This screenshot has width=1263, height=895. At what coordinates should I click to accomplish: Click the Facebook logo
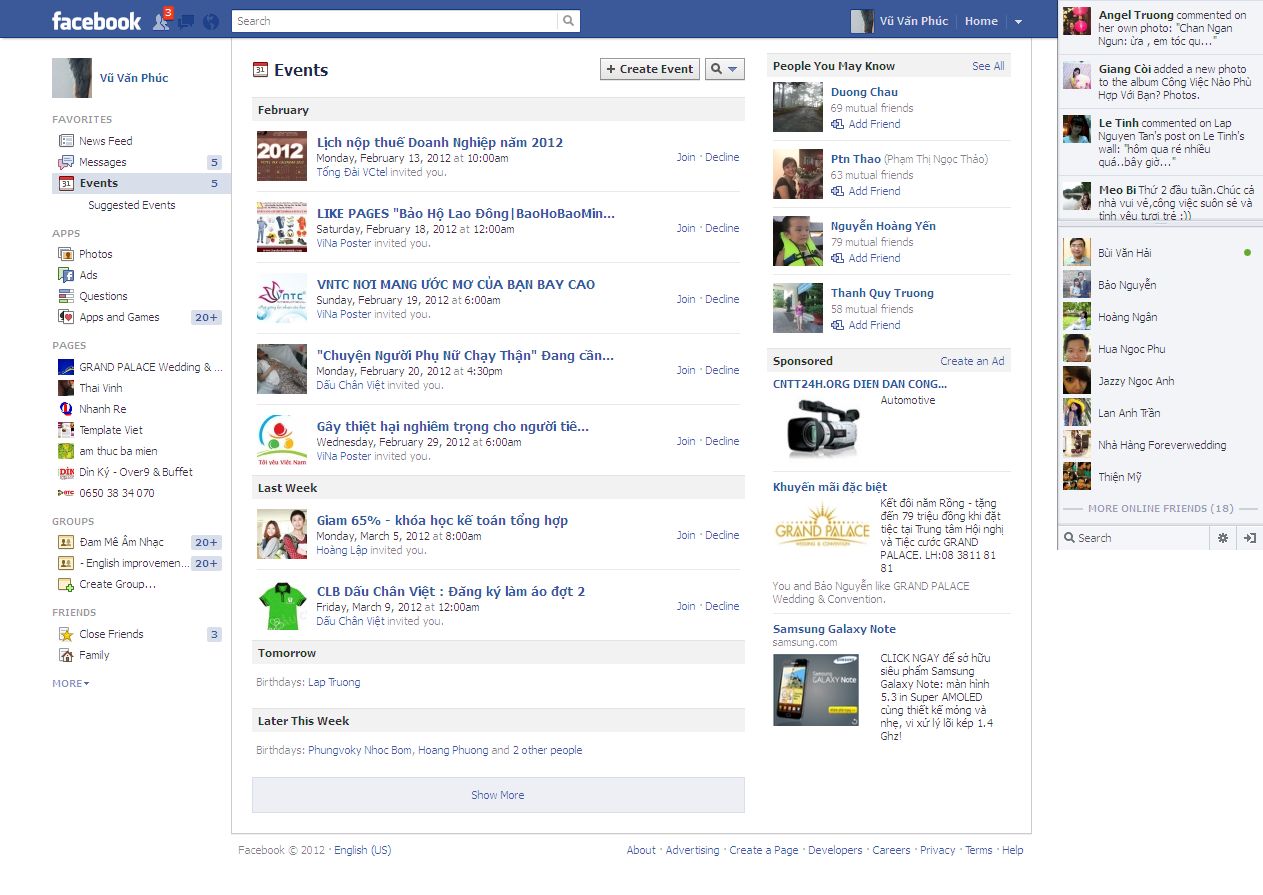point(96,21)
